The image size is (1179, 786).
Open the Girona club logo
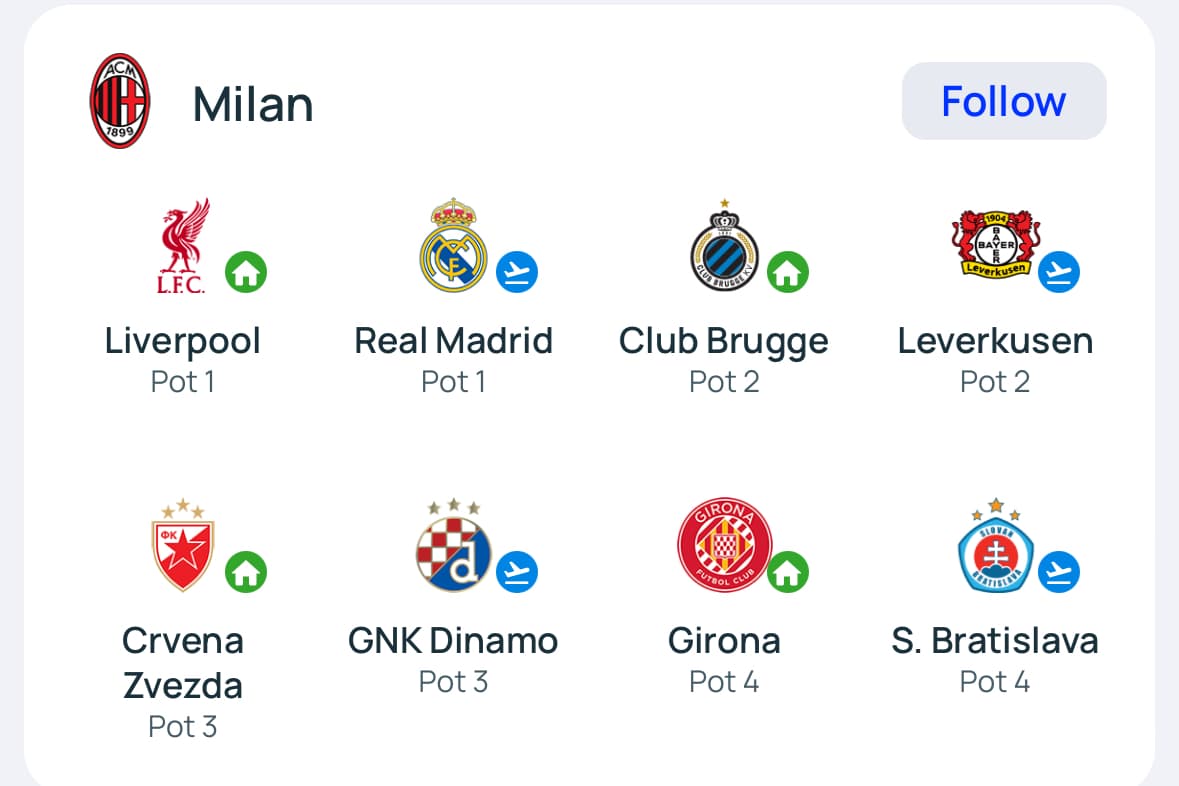tap(724, 545)
